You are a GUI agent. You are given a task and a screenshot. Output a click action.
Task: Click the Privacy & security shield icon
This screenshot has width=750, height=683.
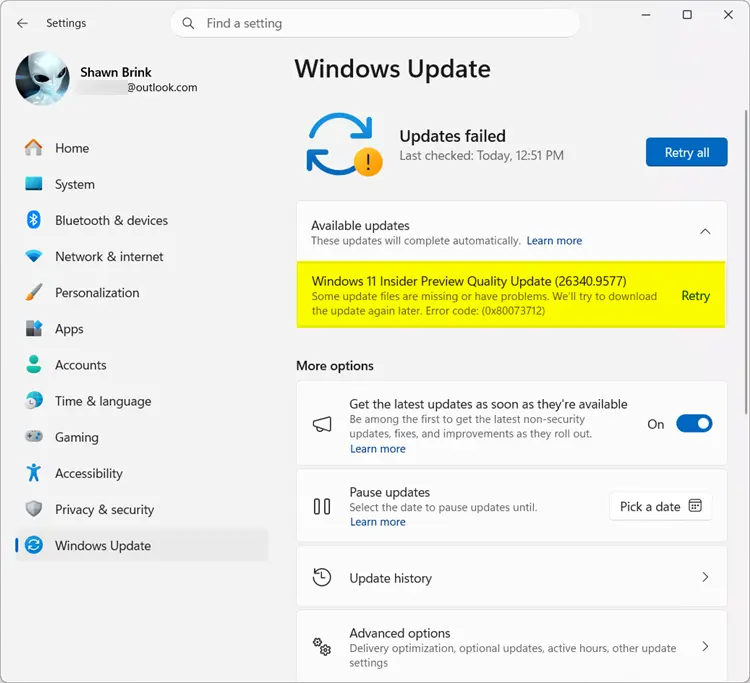click(x=33, y=509)
